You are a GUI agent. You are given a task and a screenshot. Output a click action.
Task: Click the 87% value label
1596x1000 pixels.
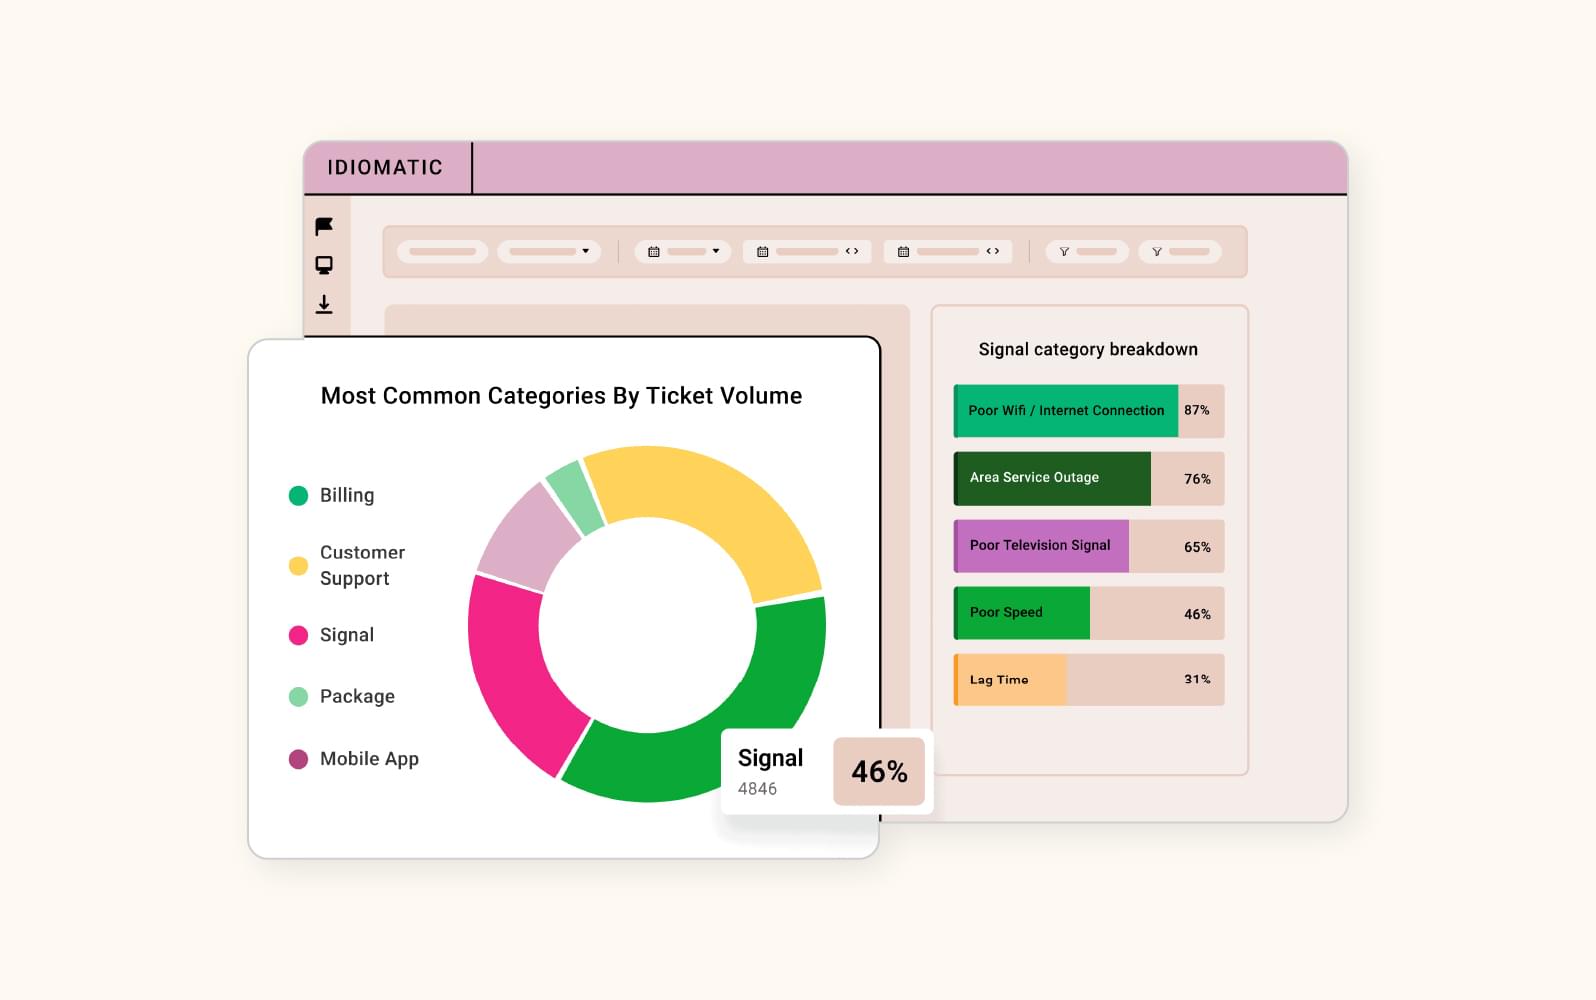point(1197,410)
